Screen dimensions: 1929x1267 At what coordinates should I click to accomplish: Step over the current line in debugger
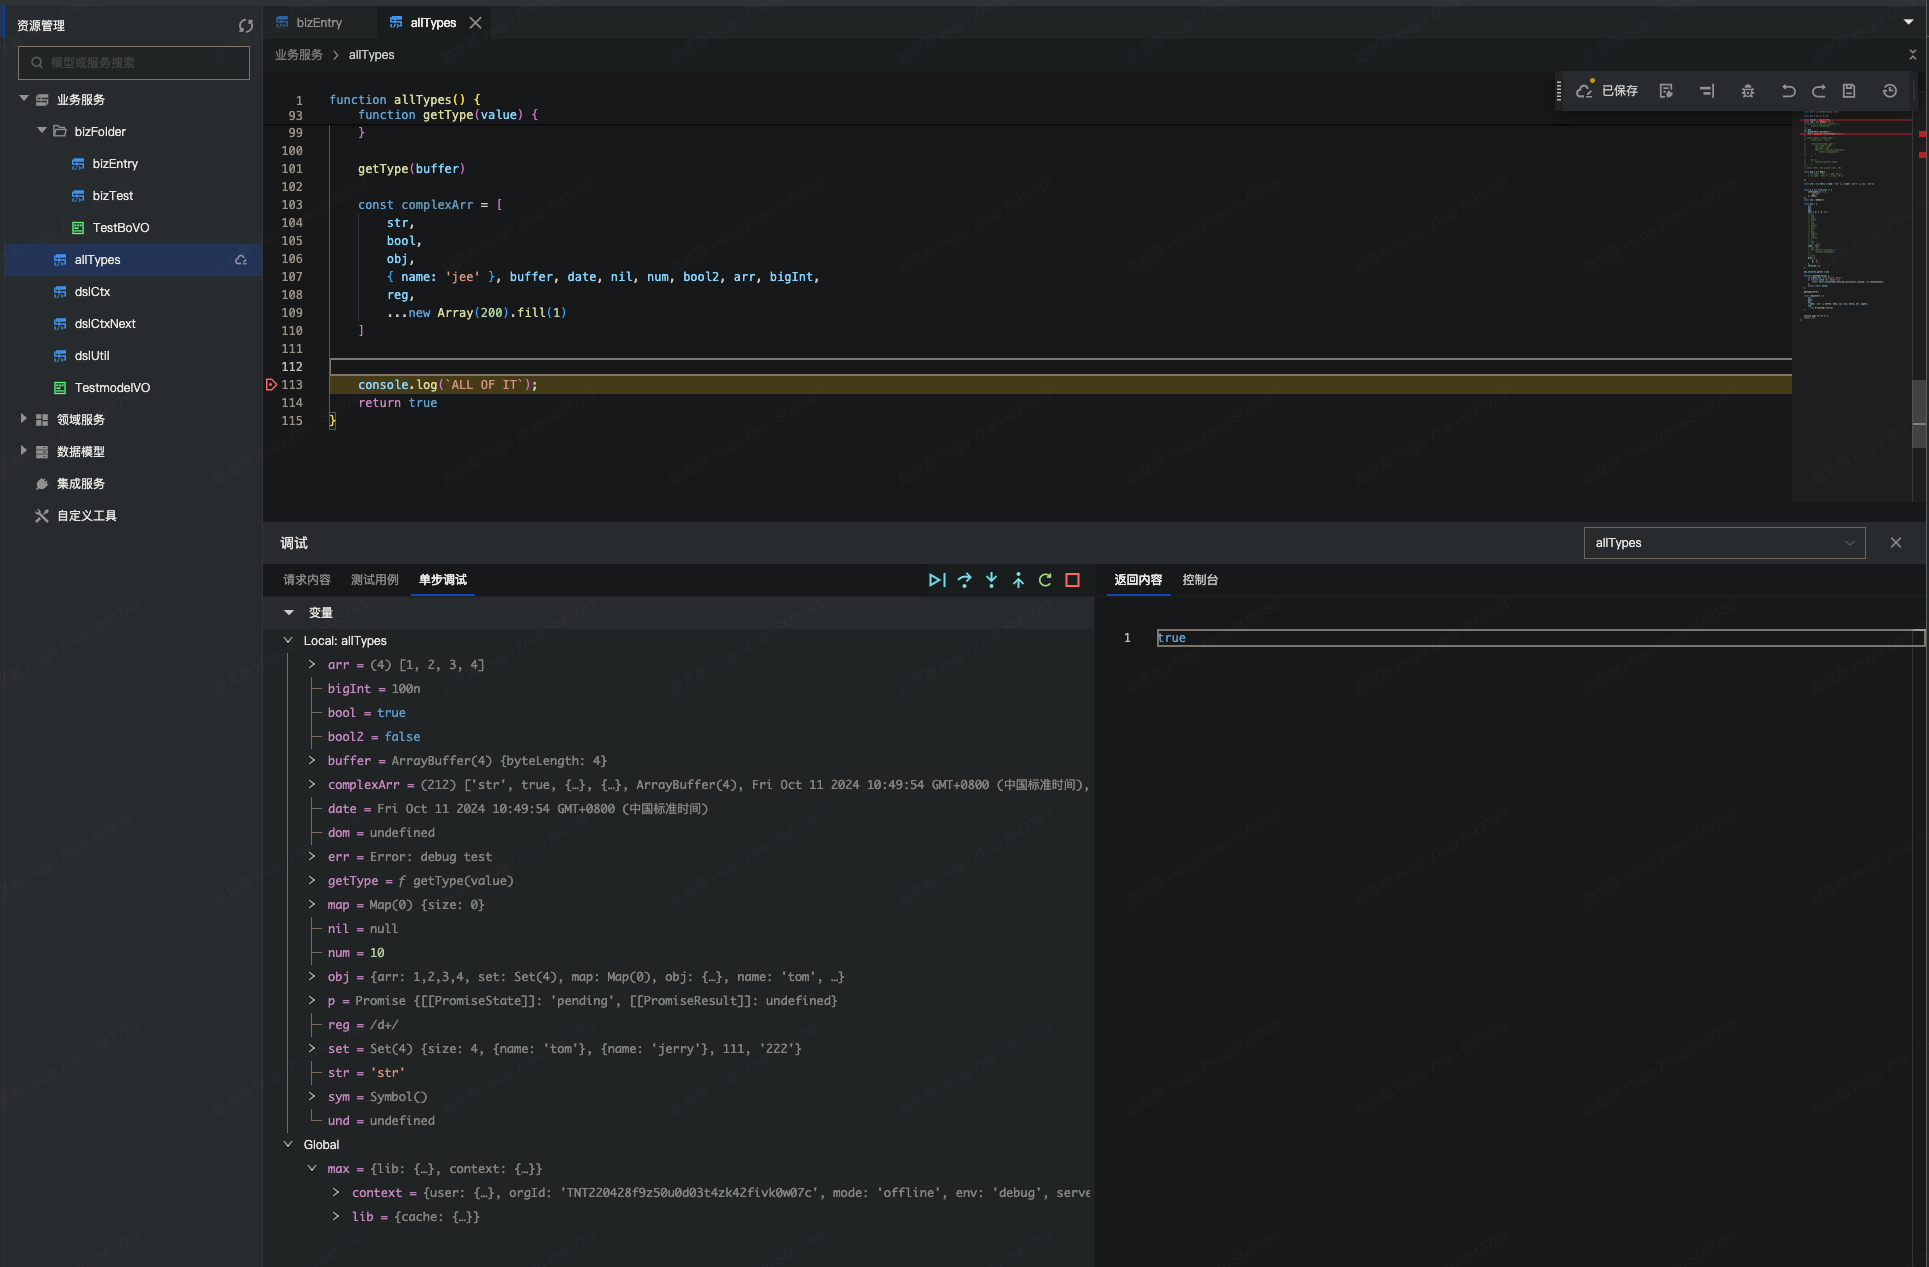(x=964, y=580)
